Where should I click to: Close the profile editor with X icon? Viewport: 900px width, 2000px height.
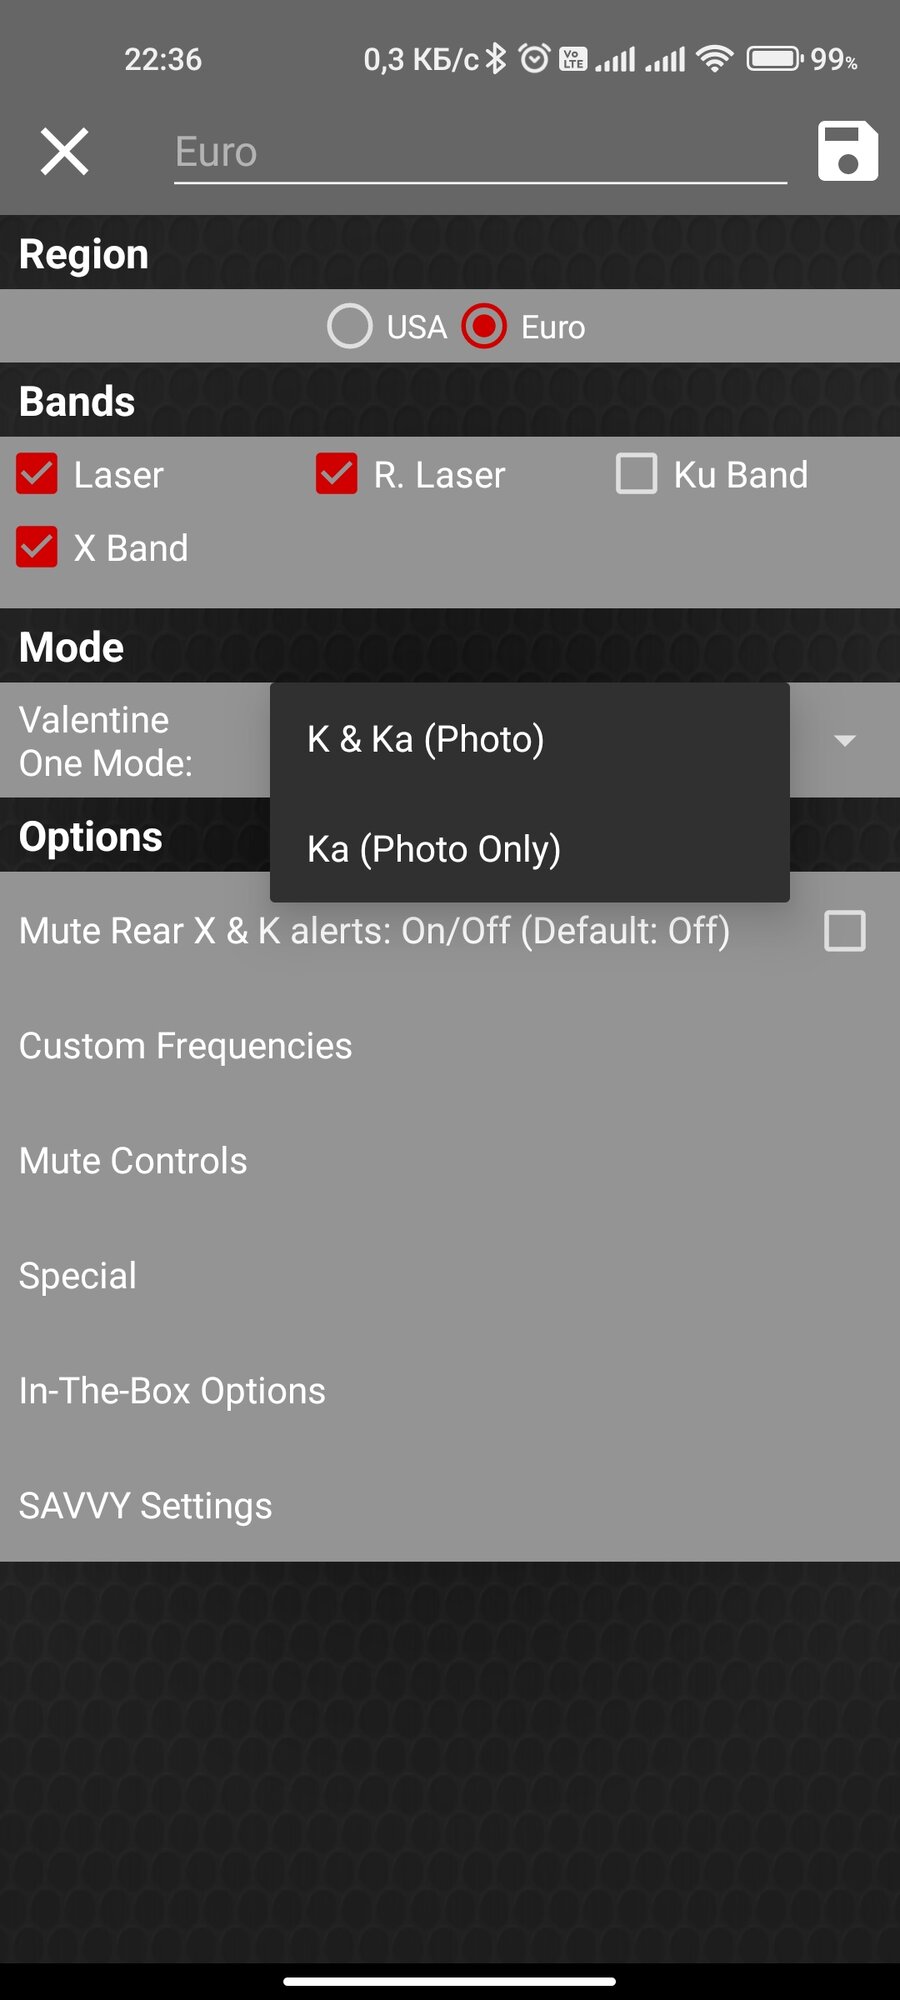tap(65, 152)
